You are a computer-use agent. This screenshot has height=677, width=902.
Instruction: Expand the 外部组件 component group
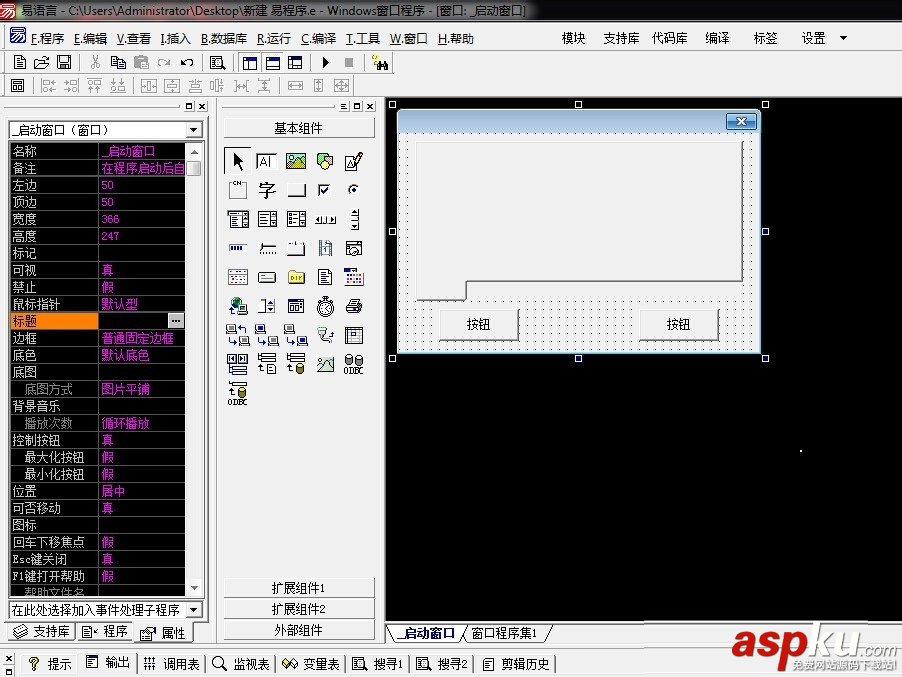point(299,630)
